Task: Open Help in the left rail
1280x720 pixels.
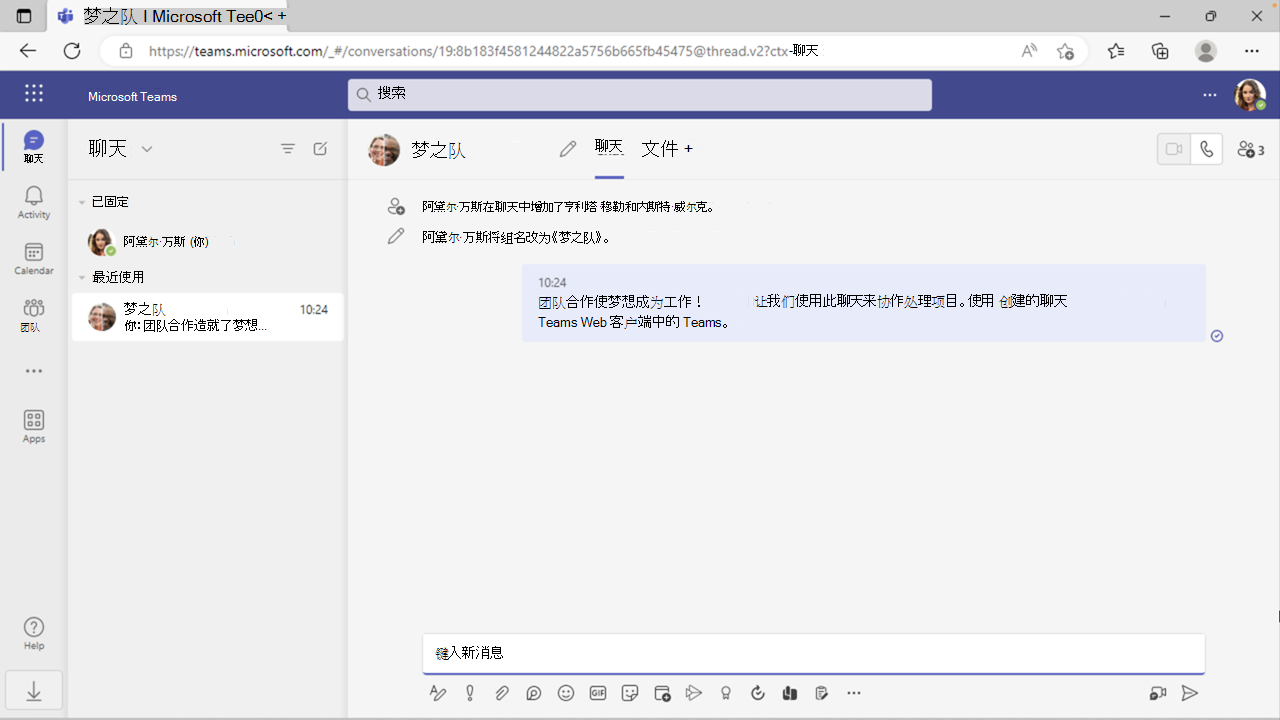Action: pyautogui.click(x=33, y=634)
